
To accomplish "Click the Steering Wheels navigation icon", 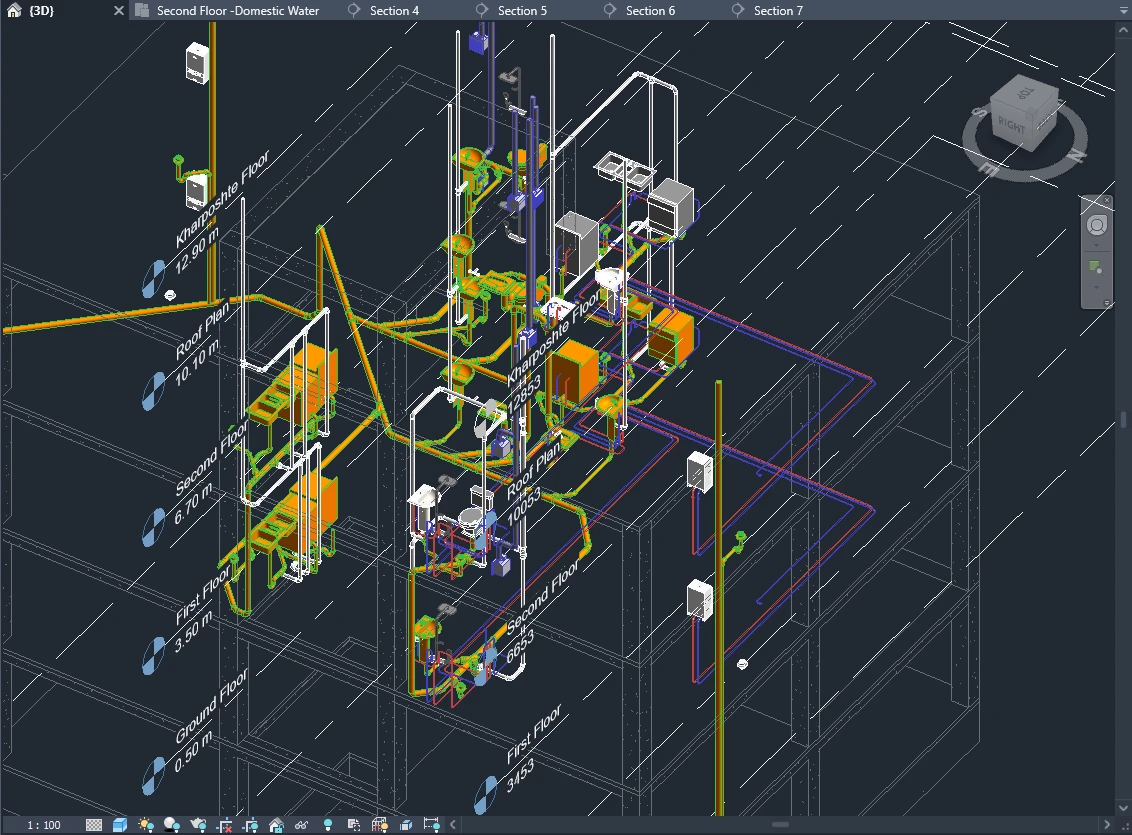I will coord(1096,224).
